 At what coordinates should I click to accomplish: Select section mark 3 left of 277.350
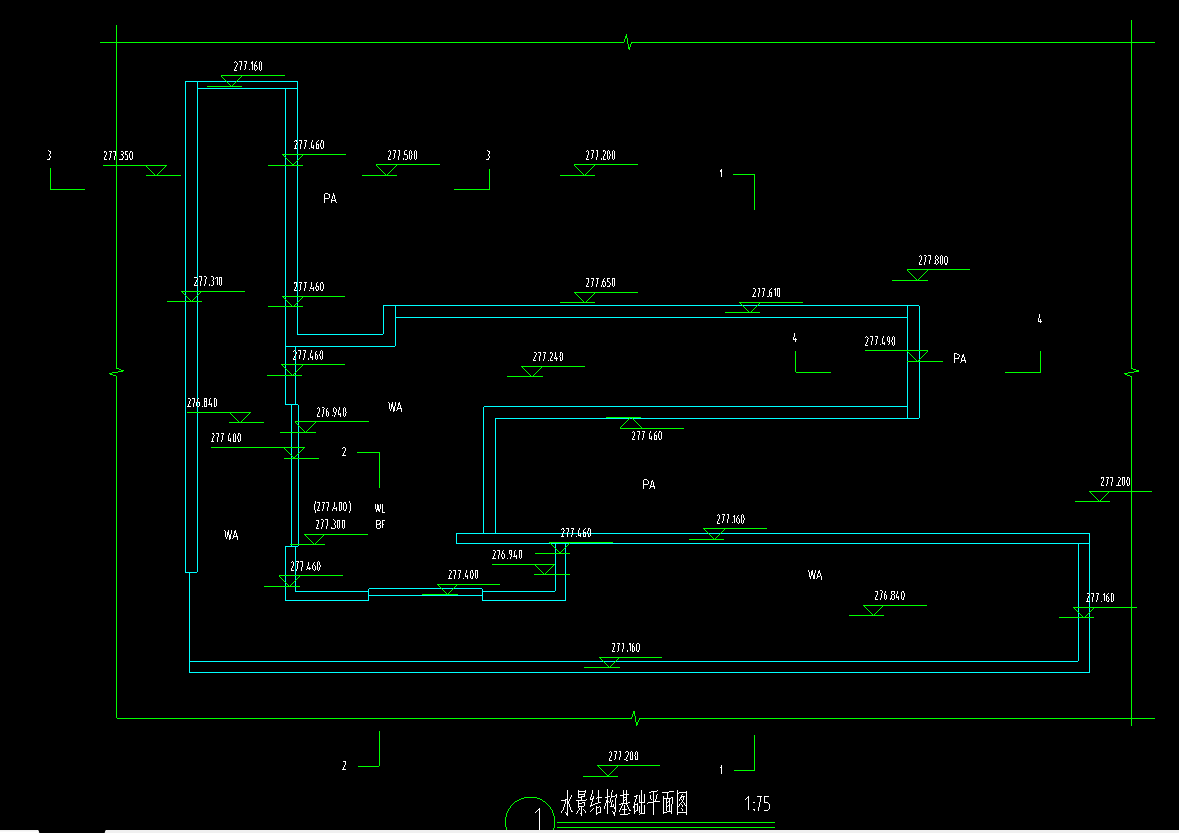(x=49, y=155)
